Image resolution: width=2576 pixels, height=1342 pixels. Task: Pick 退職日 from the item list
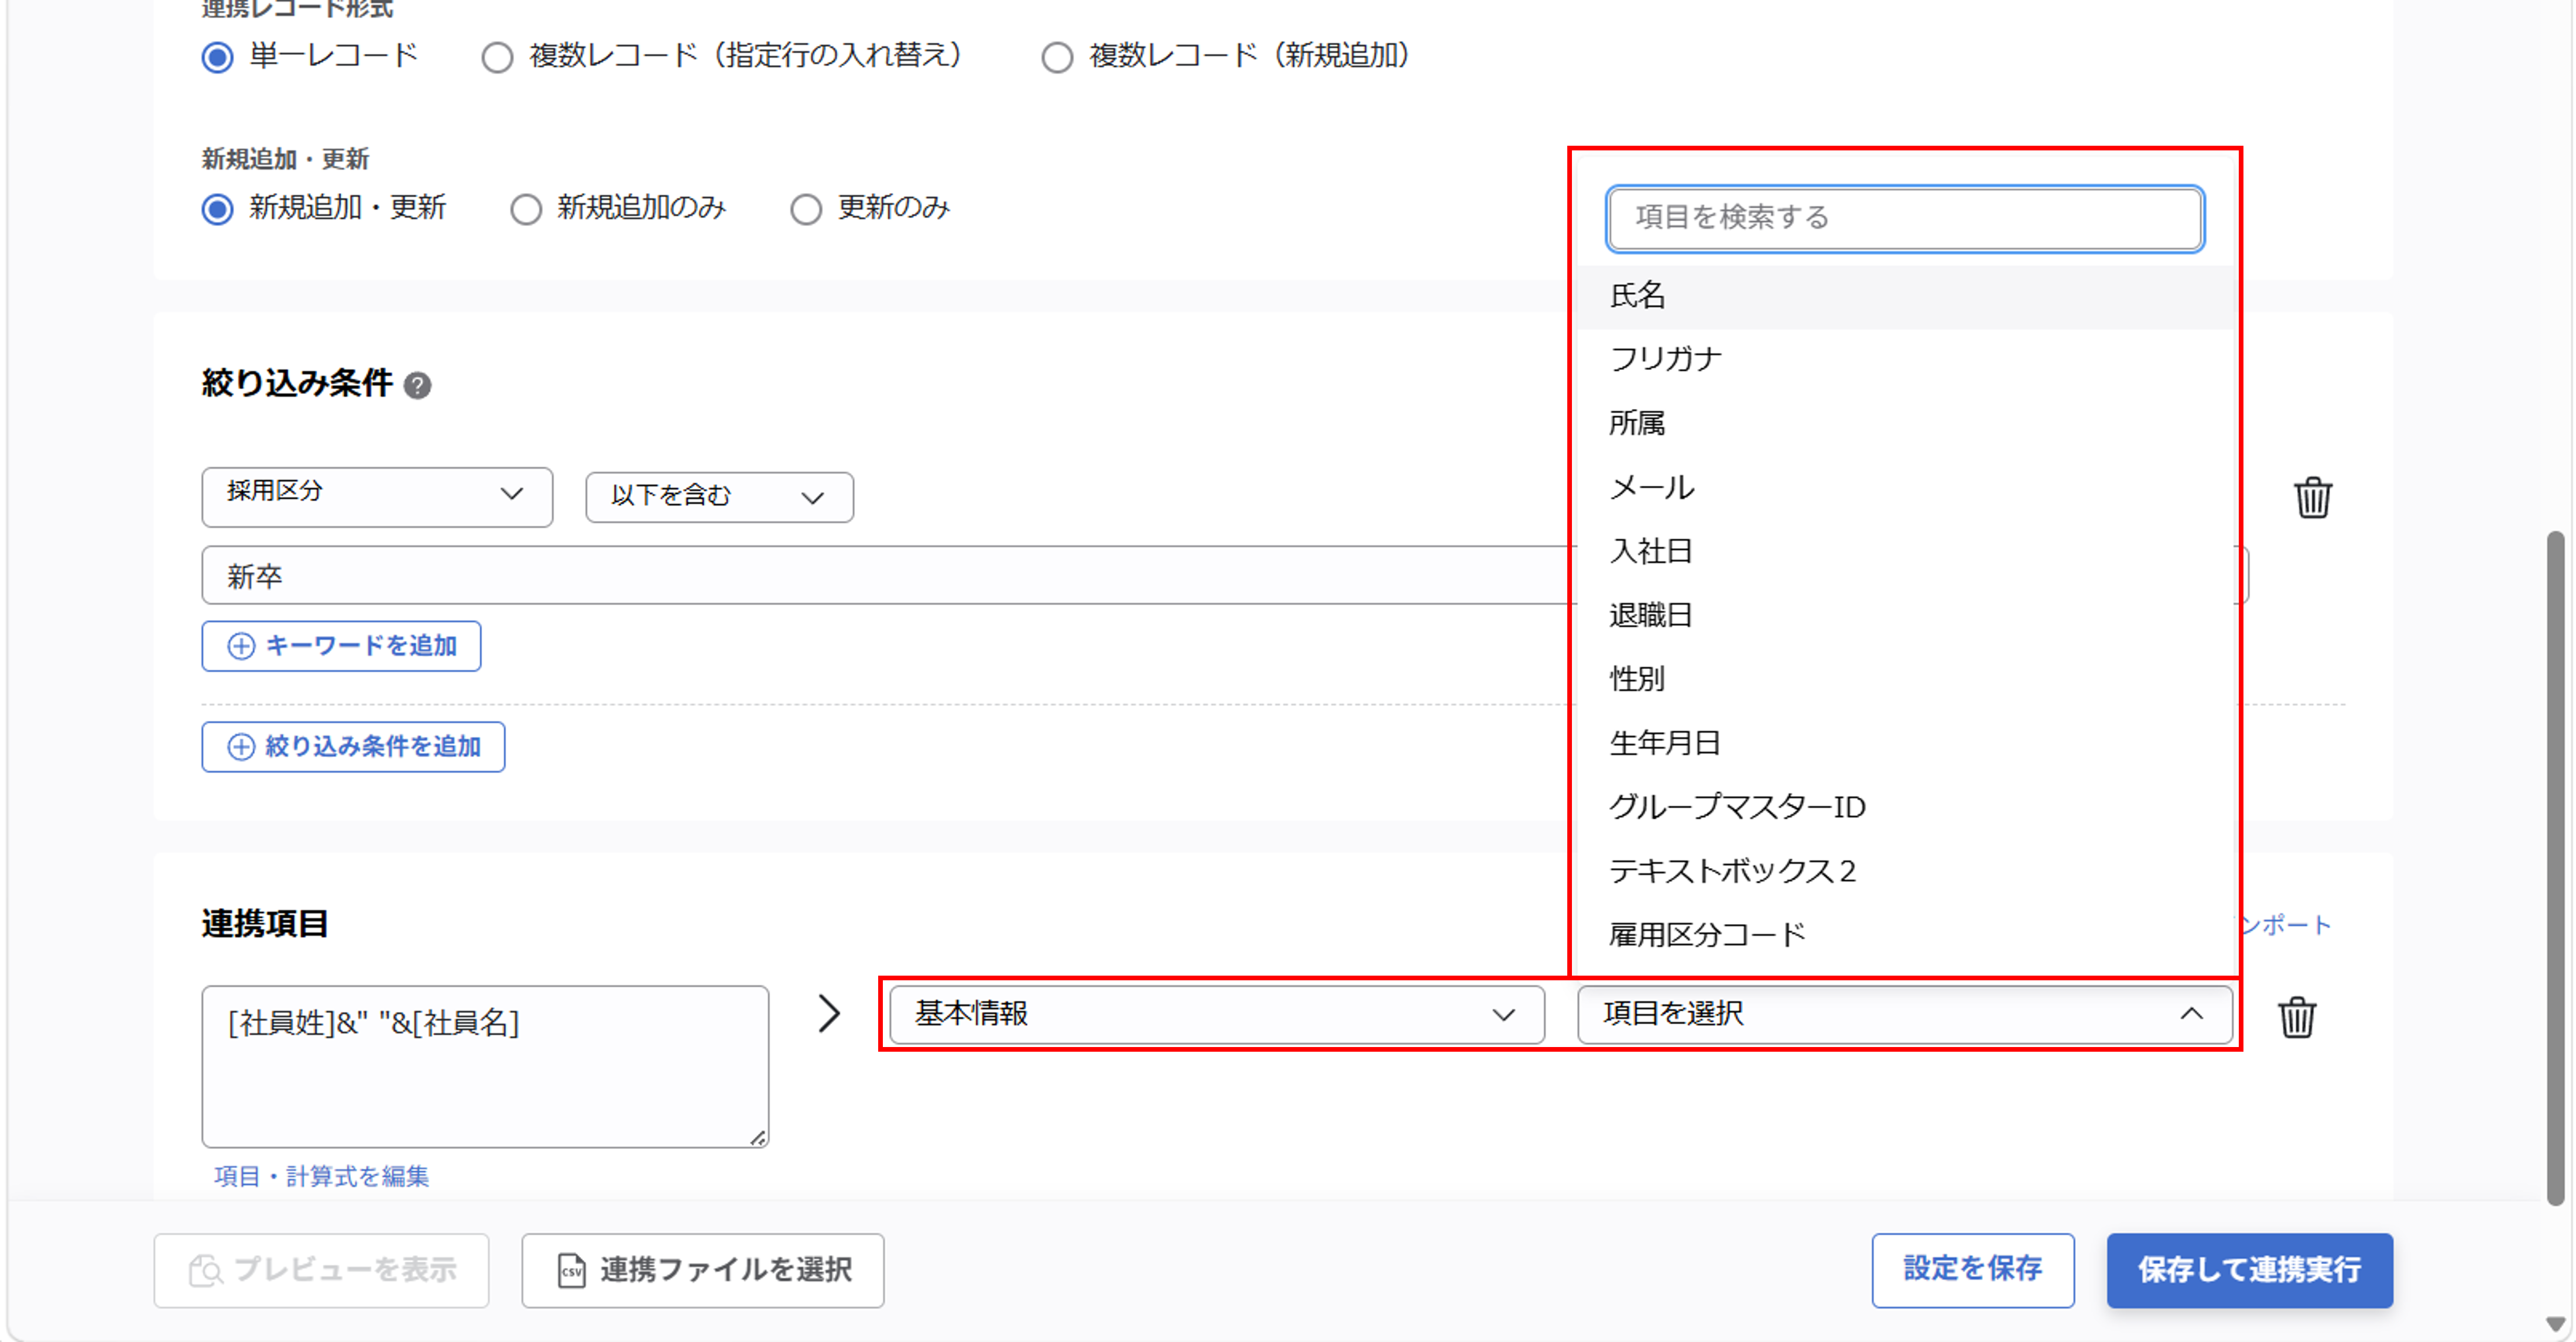click(1904, 615)
